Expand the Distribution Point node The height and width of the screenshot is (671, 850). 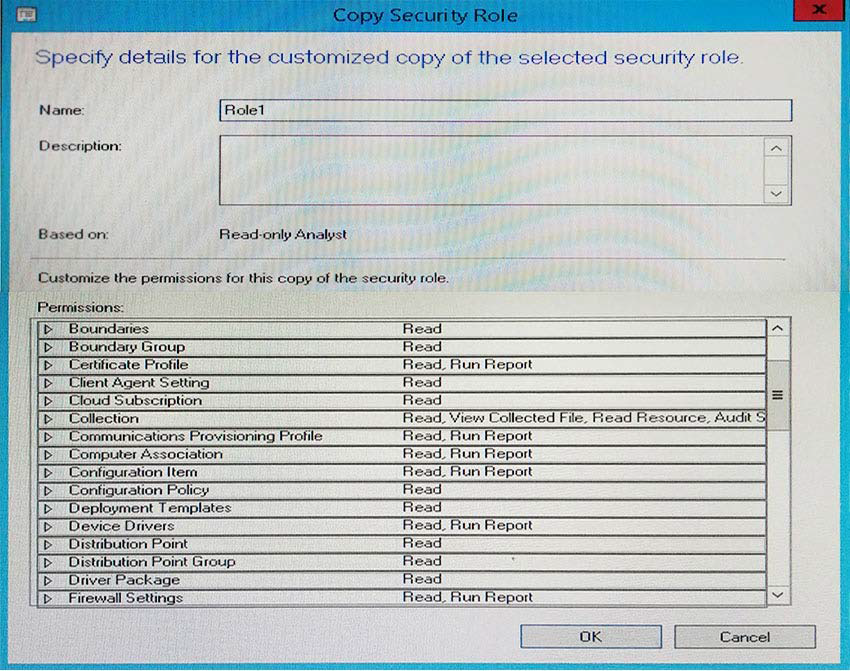click(x=48, y=544)
